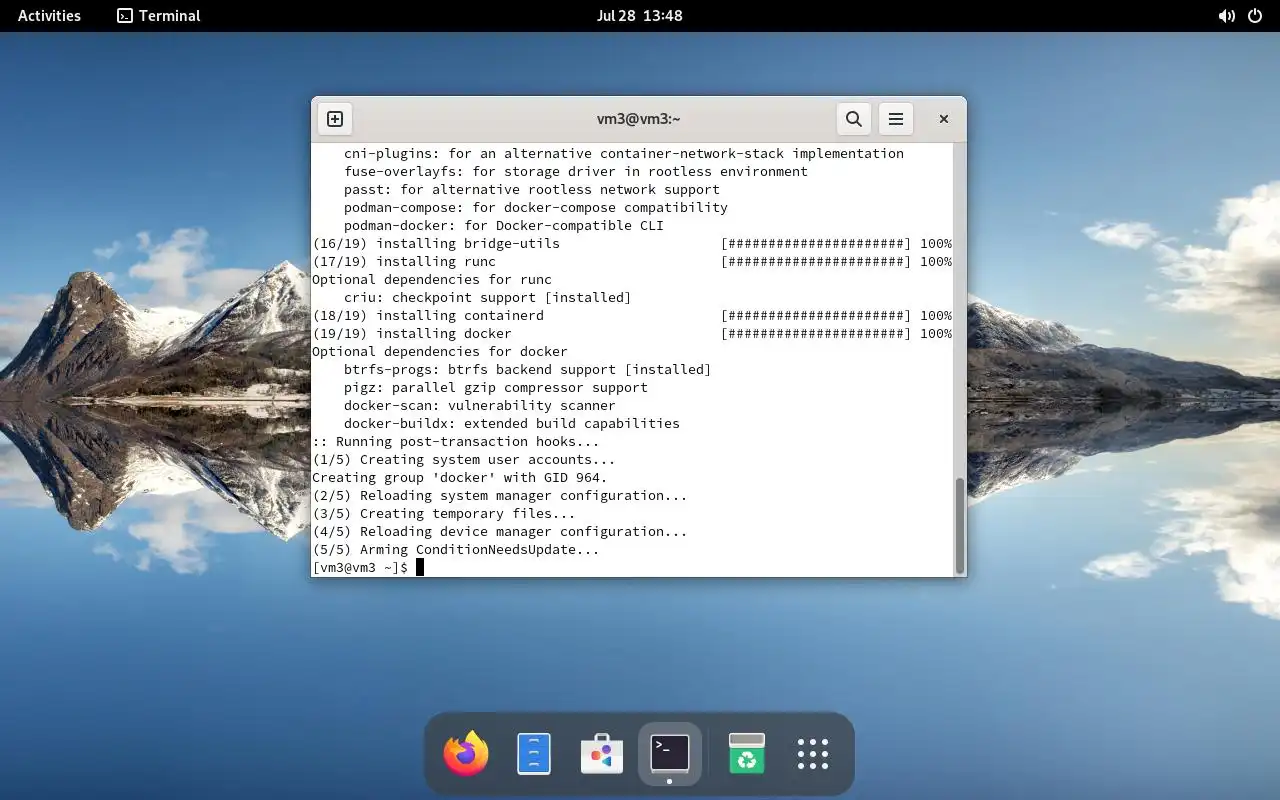Open the terminal search tool

pos(853,119)
